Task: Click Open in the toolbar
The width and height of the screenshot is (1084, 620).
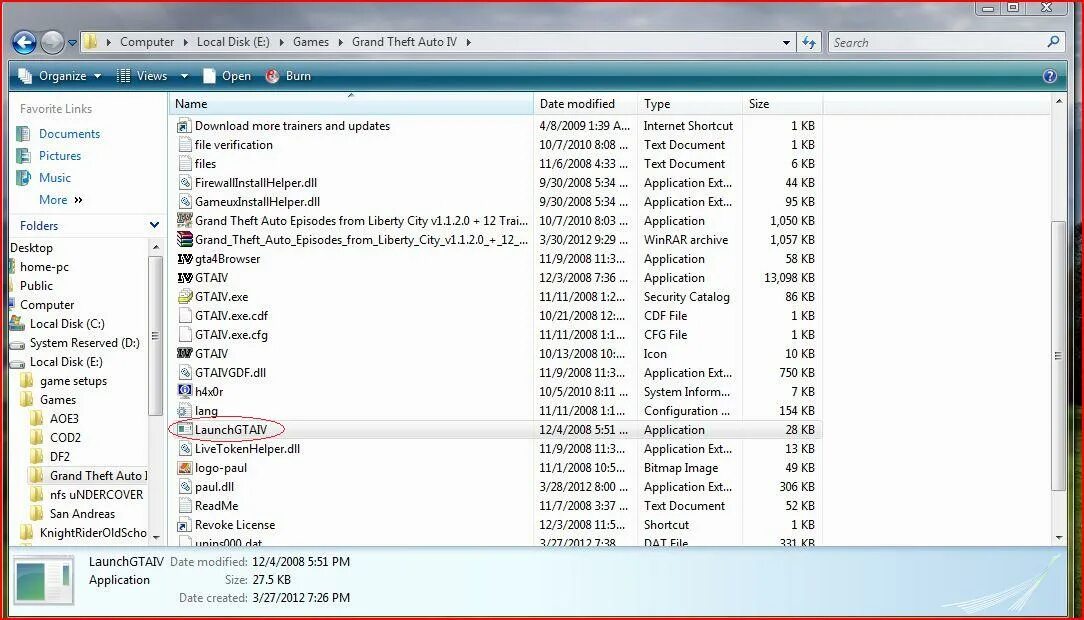Action: click(x=227, y=76)
